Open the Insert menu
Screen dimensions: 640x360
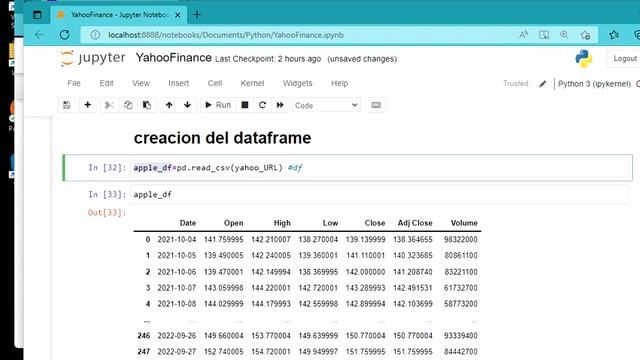tap(179, 83)
